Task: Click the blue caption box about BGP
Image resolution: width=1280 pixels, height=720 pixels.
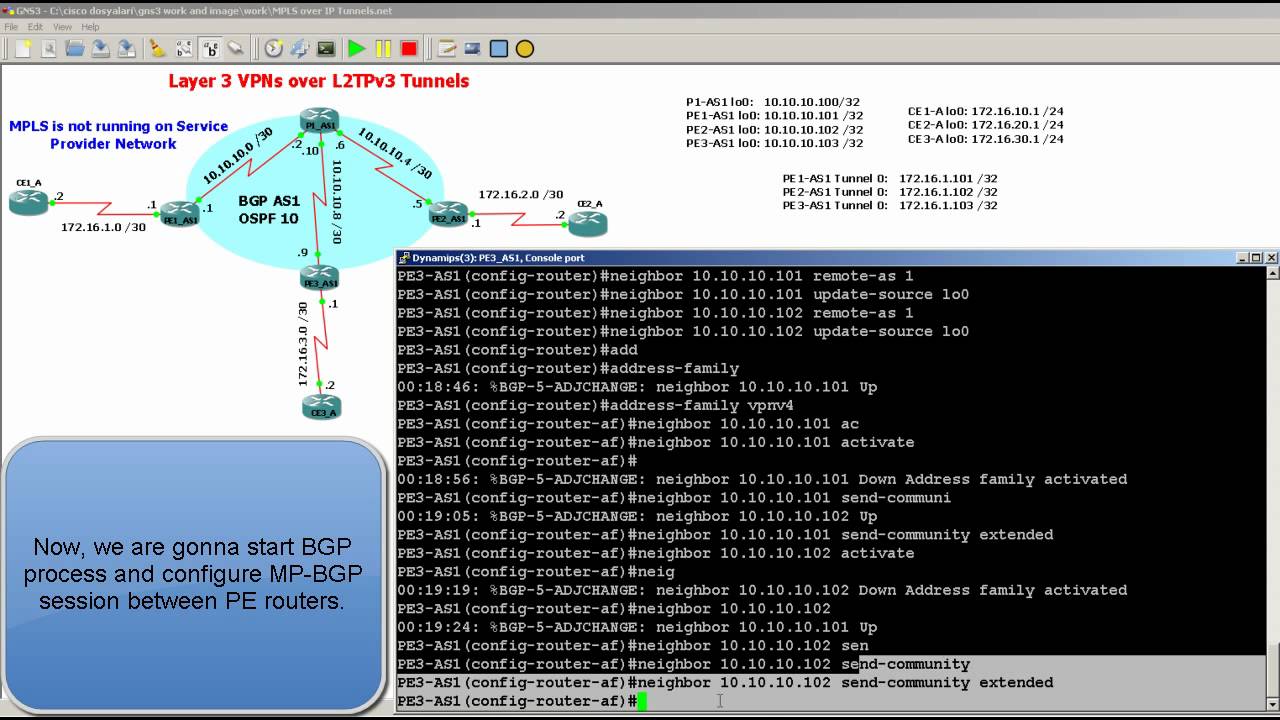Action: point(194,574)
